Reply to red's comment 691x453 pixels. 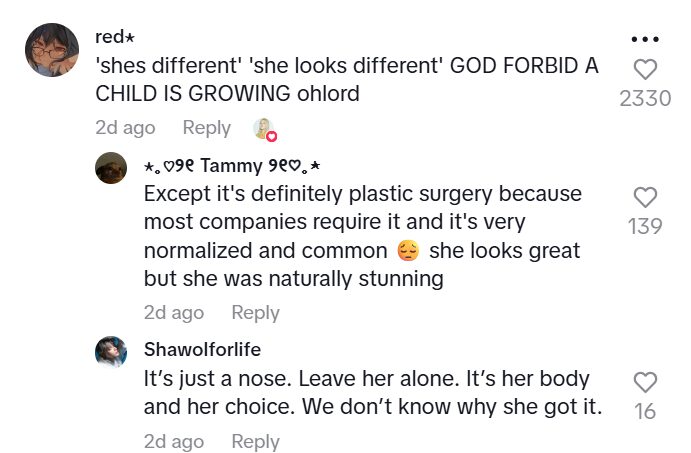coord(207,128)
